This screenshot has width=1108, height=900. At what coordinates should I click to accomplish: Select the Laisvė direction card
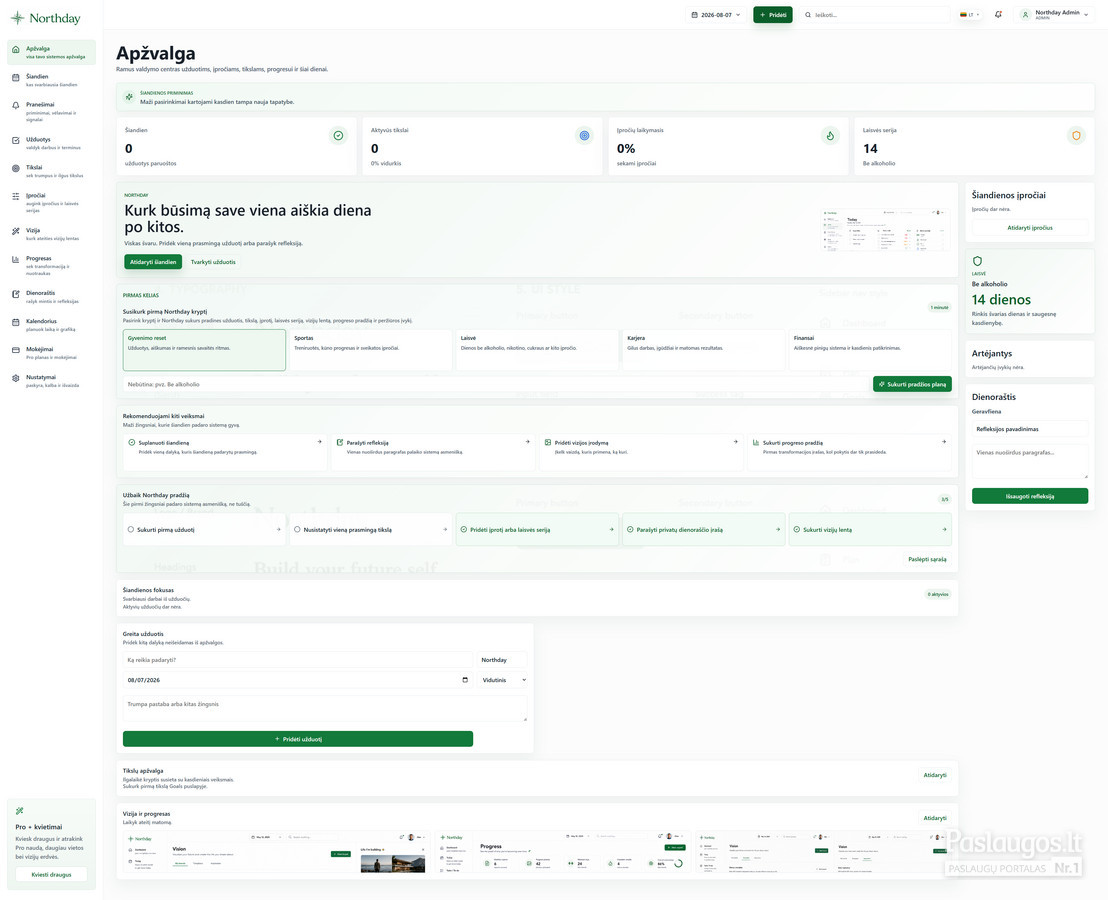(x=537, y=350)
